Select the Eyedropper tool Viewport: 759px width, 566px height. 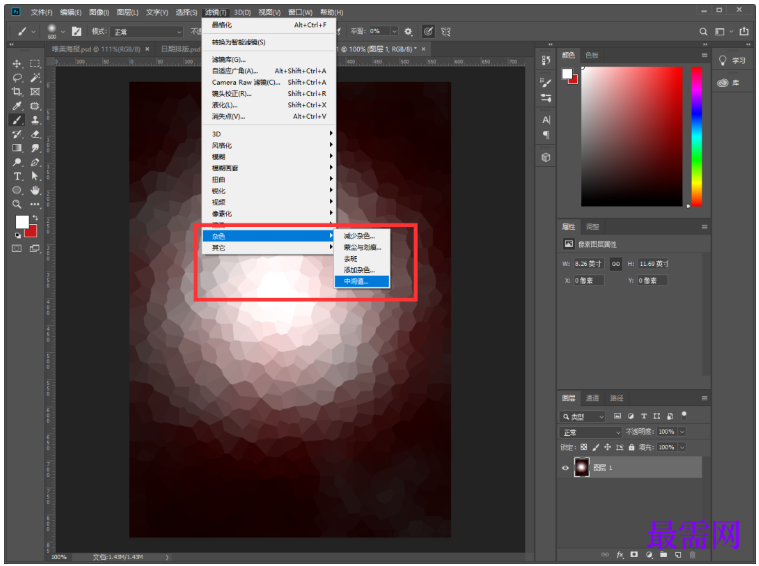coord(17,105)
